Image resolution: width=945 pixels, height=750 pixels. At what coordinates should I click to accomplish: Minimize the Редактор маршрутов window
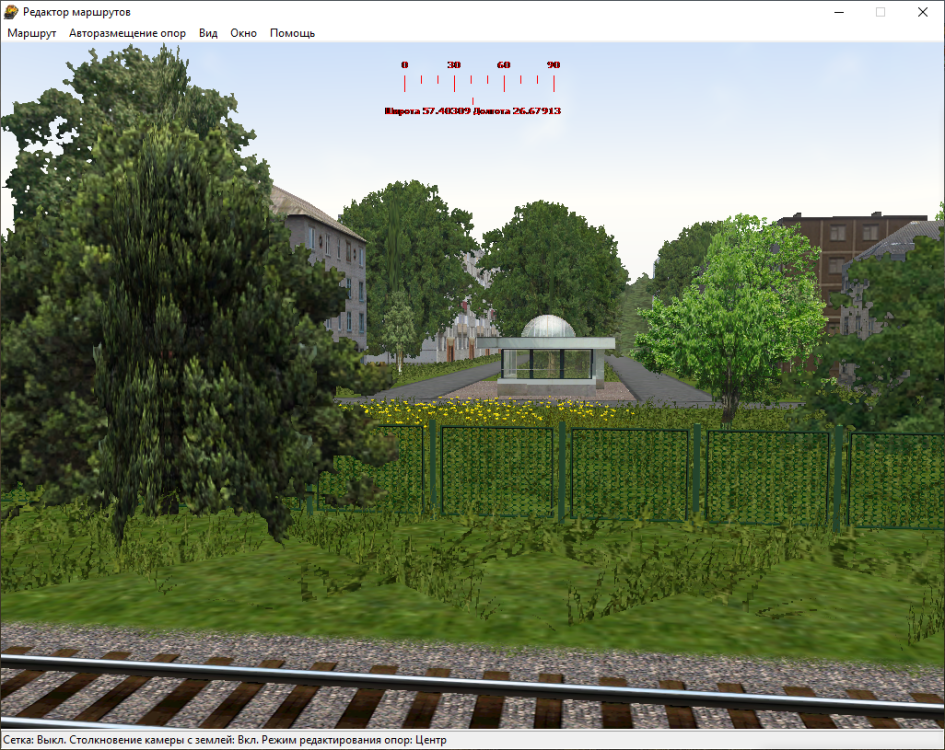[x=833, y=12]
